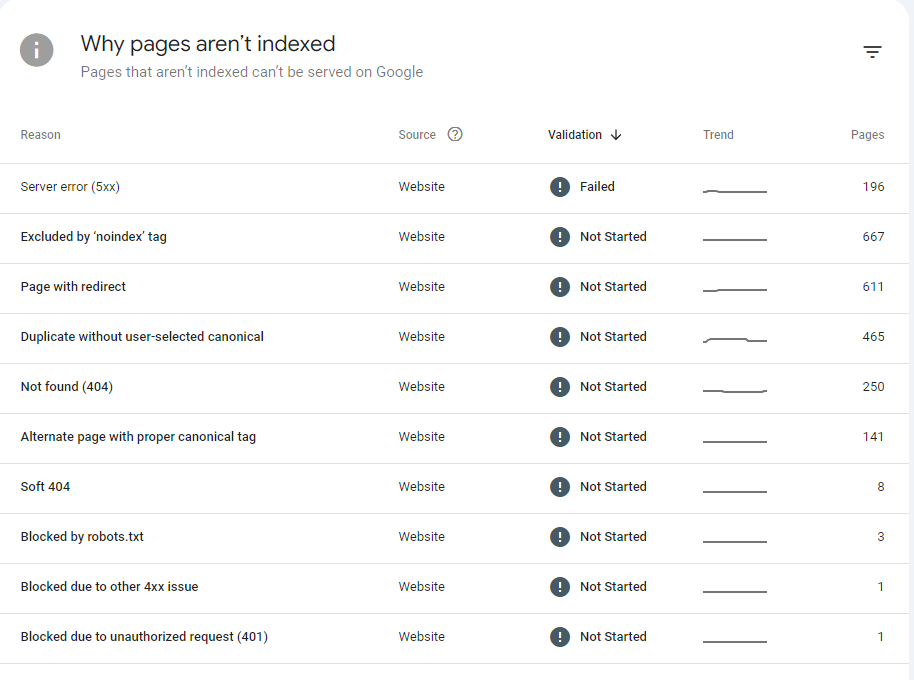Click trend sparkline for Not found (404)

click(734, 390)
